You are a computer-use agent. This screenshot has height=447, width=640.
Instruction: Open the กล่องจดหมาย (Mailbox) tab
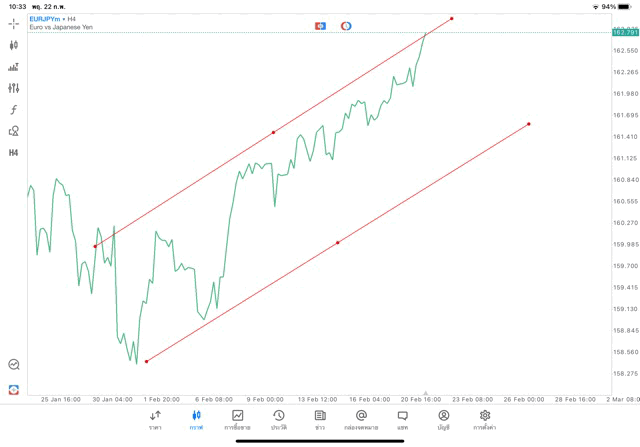click(361, 419)
